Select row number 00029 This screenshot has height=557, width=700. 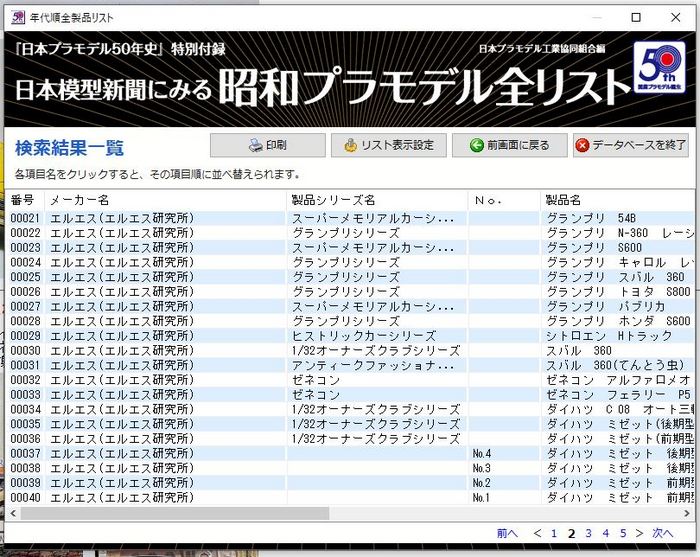(x=25, y=336)
